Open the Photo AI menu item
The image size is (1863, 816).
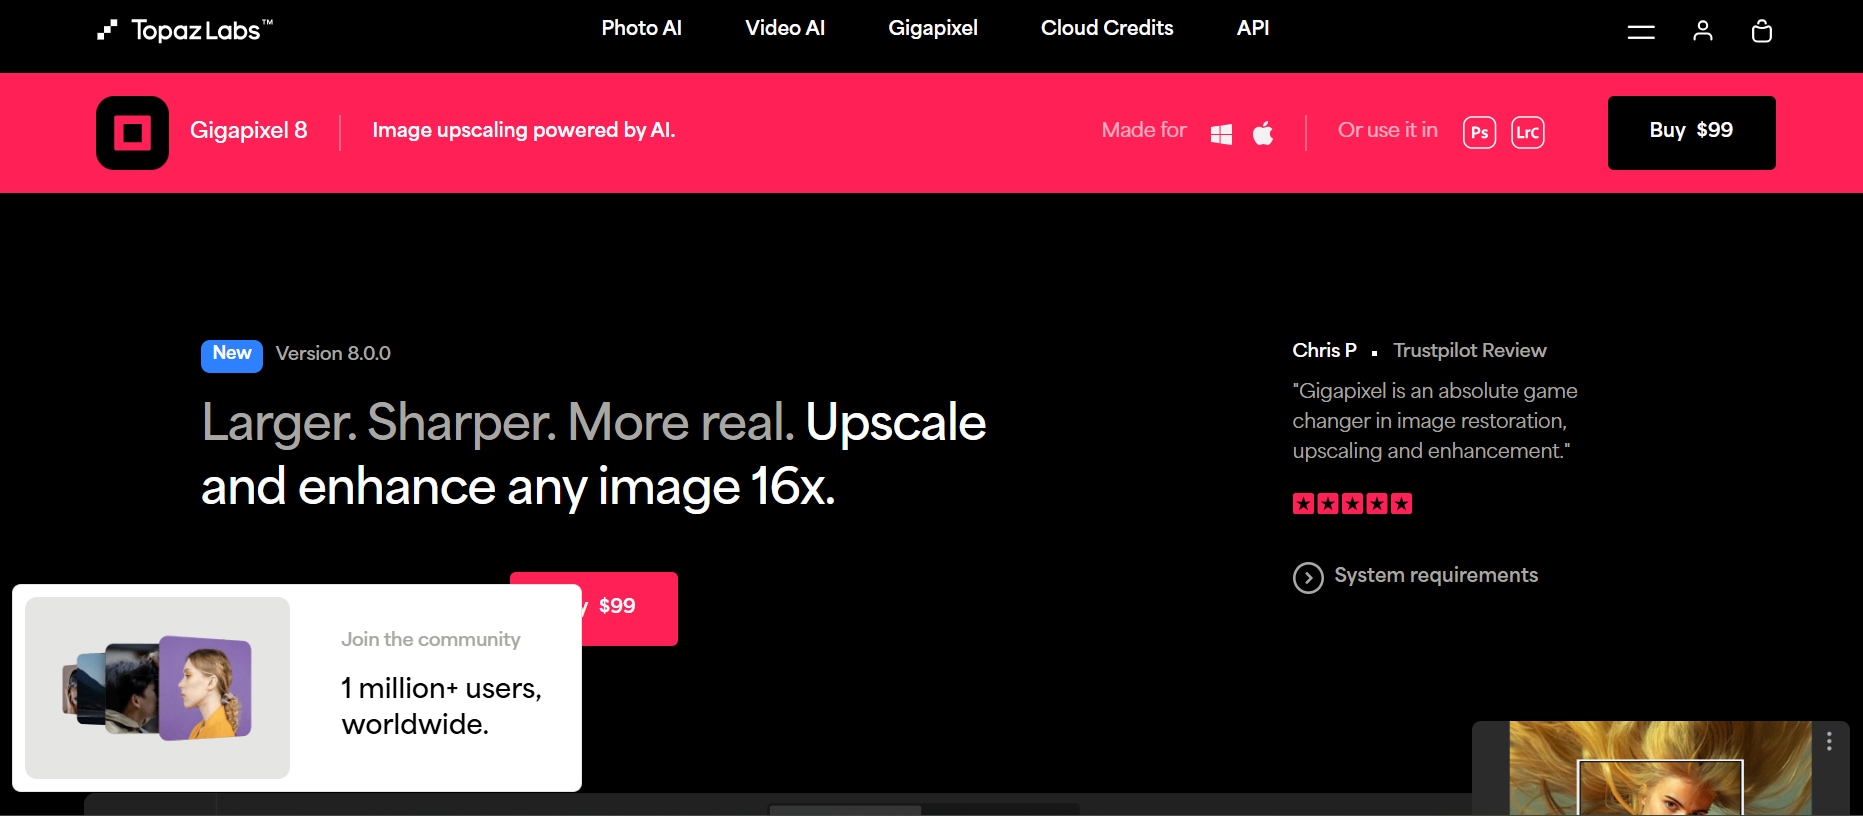pyautogui.click(x=641, y=28)
